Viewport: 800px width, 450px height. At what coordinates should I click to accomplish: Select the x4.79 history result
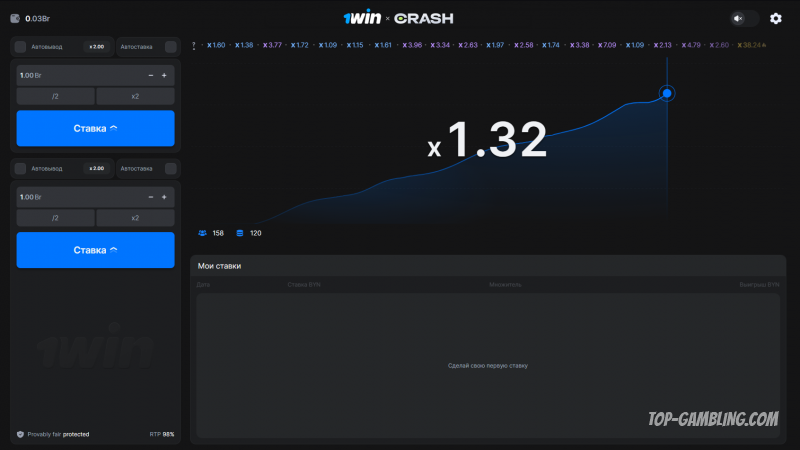coord(691,45)
